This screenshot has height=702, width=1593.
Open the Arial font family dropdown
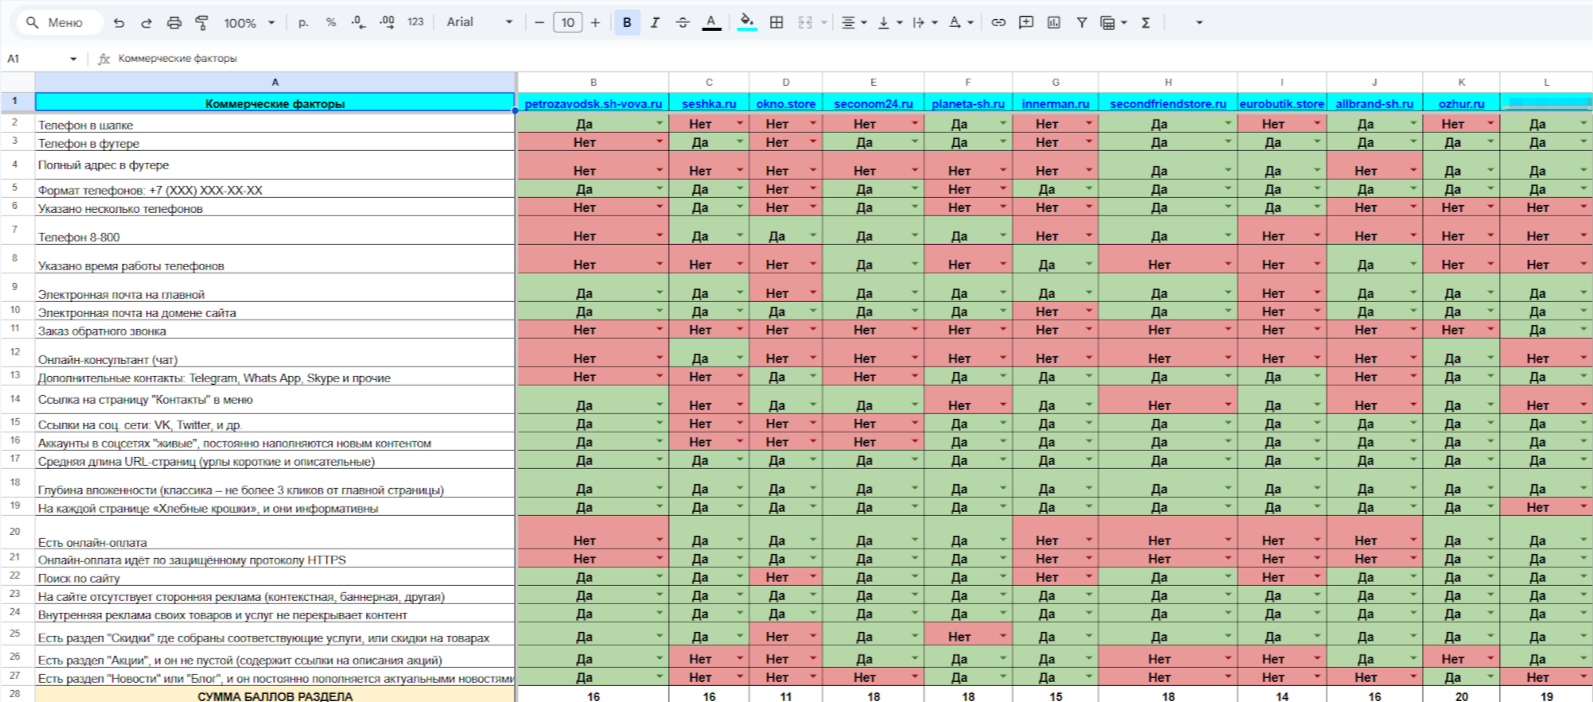(x=479, y=22)
